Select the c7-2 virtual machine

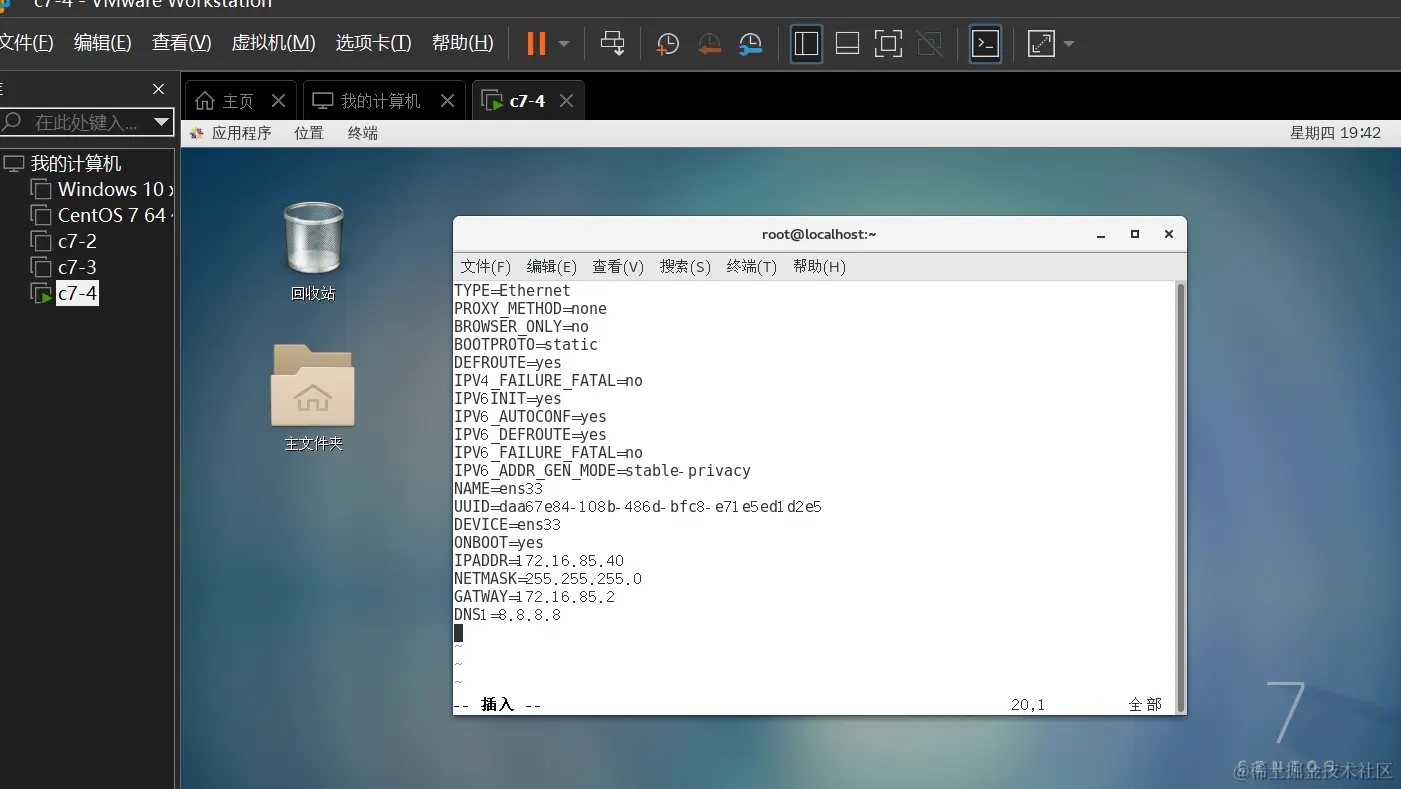coord(64,241)
